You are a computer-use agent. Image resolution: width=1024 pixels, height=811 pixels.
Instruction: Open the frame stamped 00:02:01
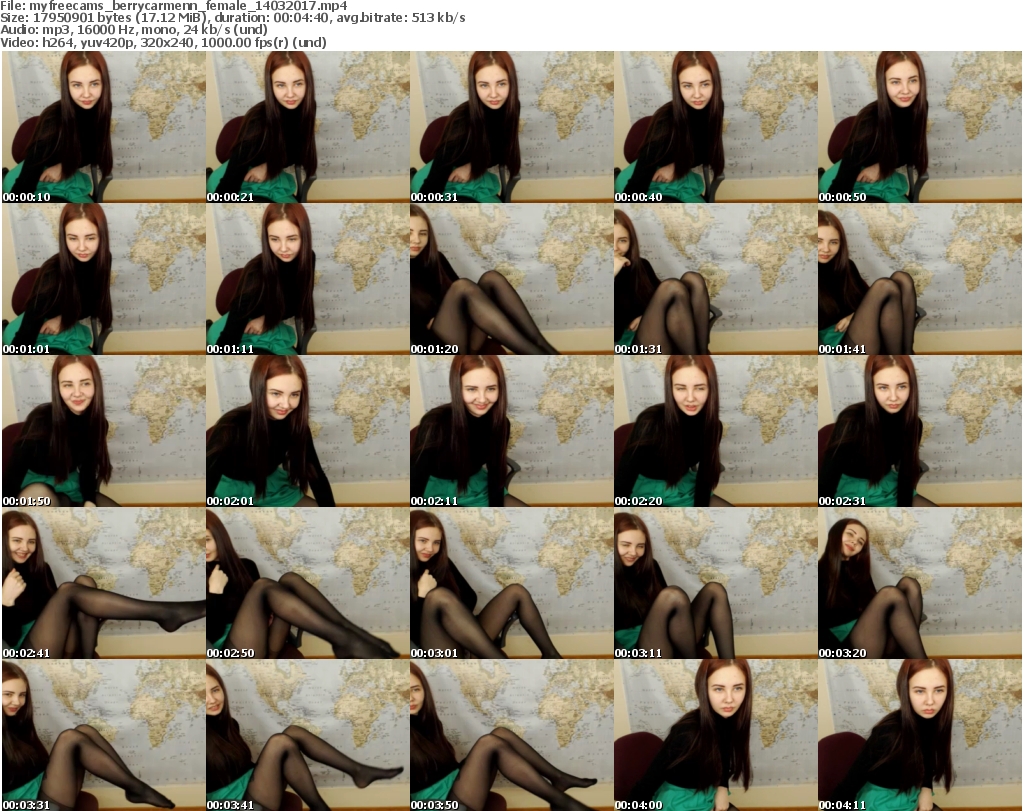[308, 431]
